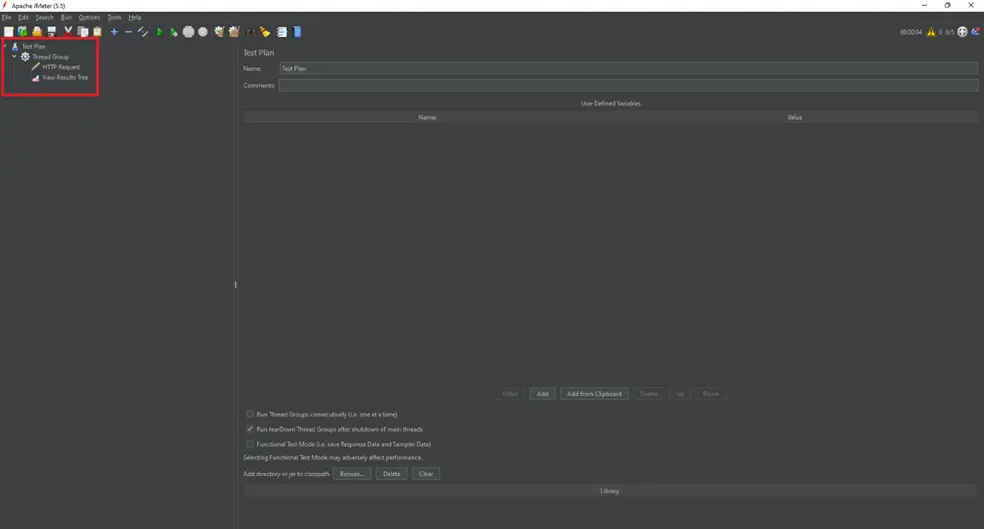Click the Test Plan flask icon in the tree
Screen dimensions: 984x529
click(x=15, y=46)
